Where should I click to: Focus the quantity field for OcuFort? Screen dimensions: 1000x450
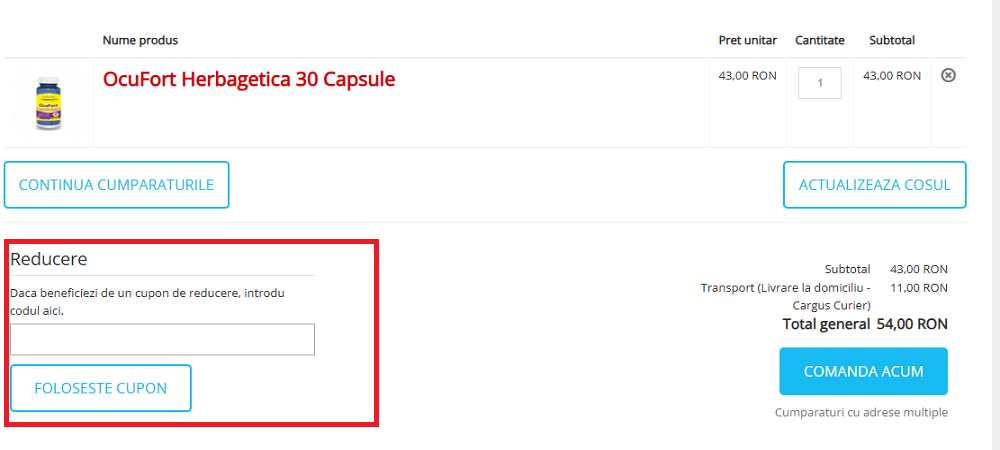[x=820, y=83]
